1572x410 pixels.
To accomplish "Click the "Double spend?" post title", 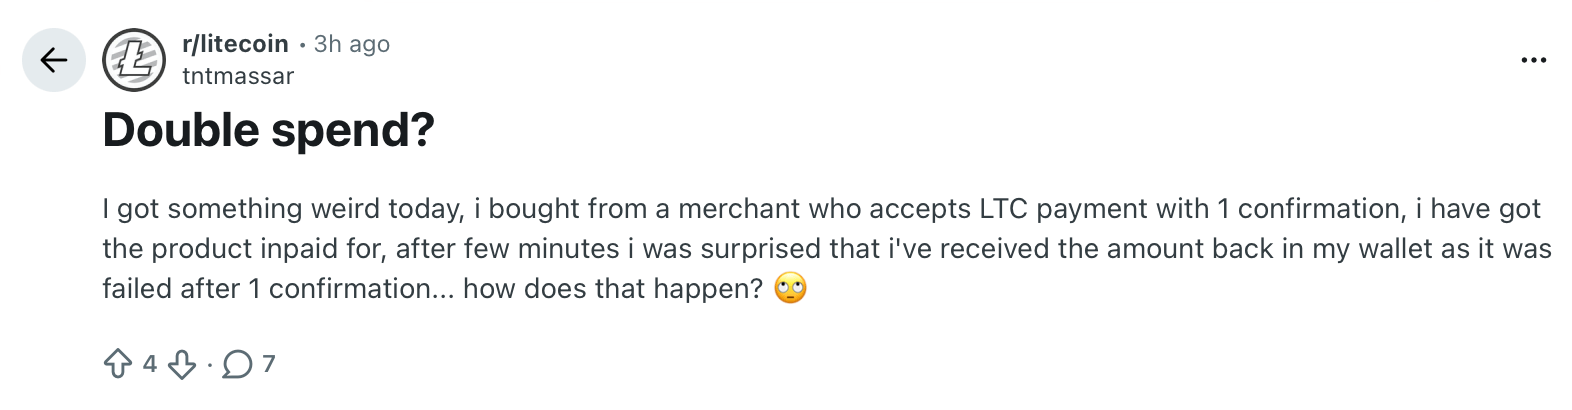I will (268, 131).
